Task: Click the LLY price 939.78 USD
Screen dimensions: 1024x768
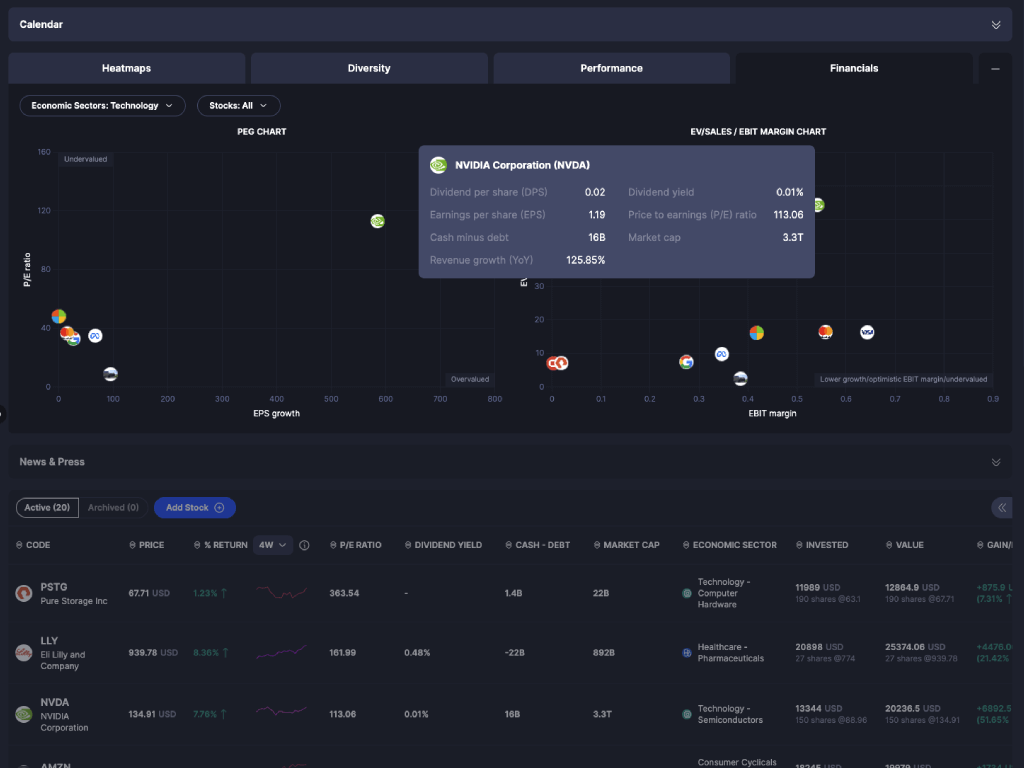Action: point(153,652)
